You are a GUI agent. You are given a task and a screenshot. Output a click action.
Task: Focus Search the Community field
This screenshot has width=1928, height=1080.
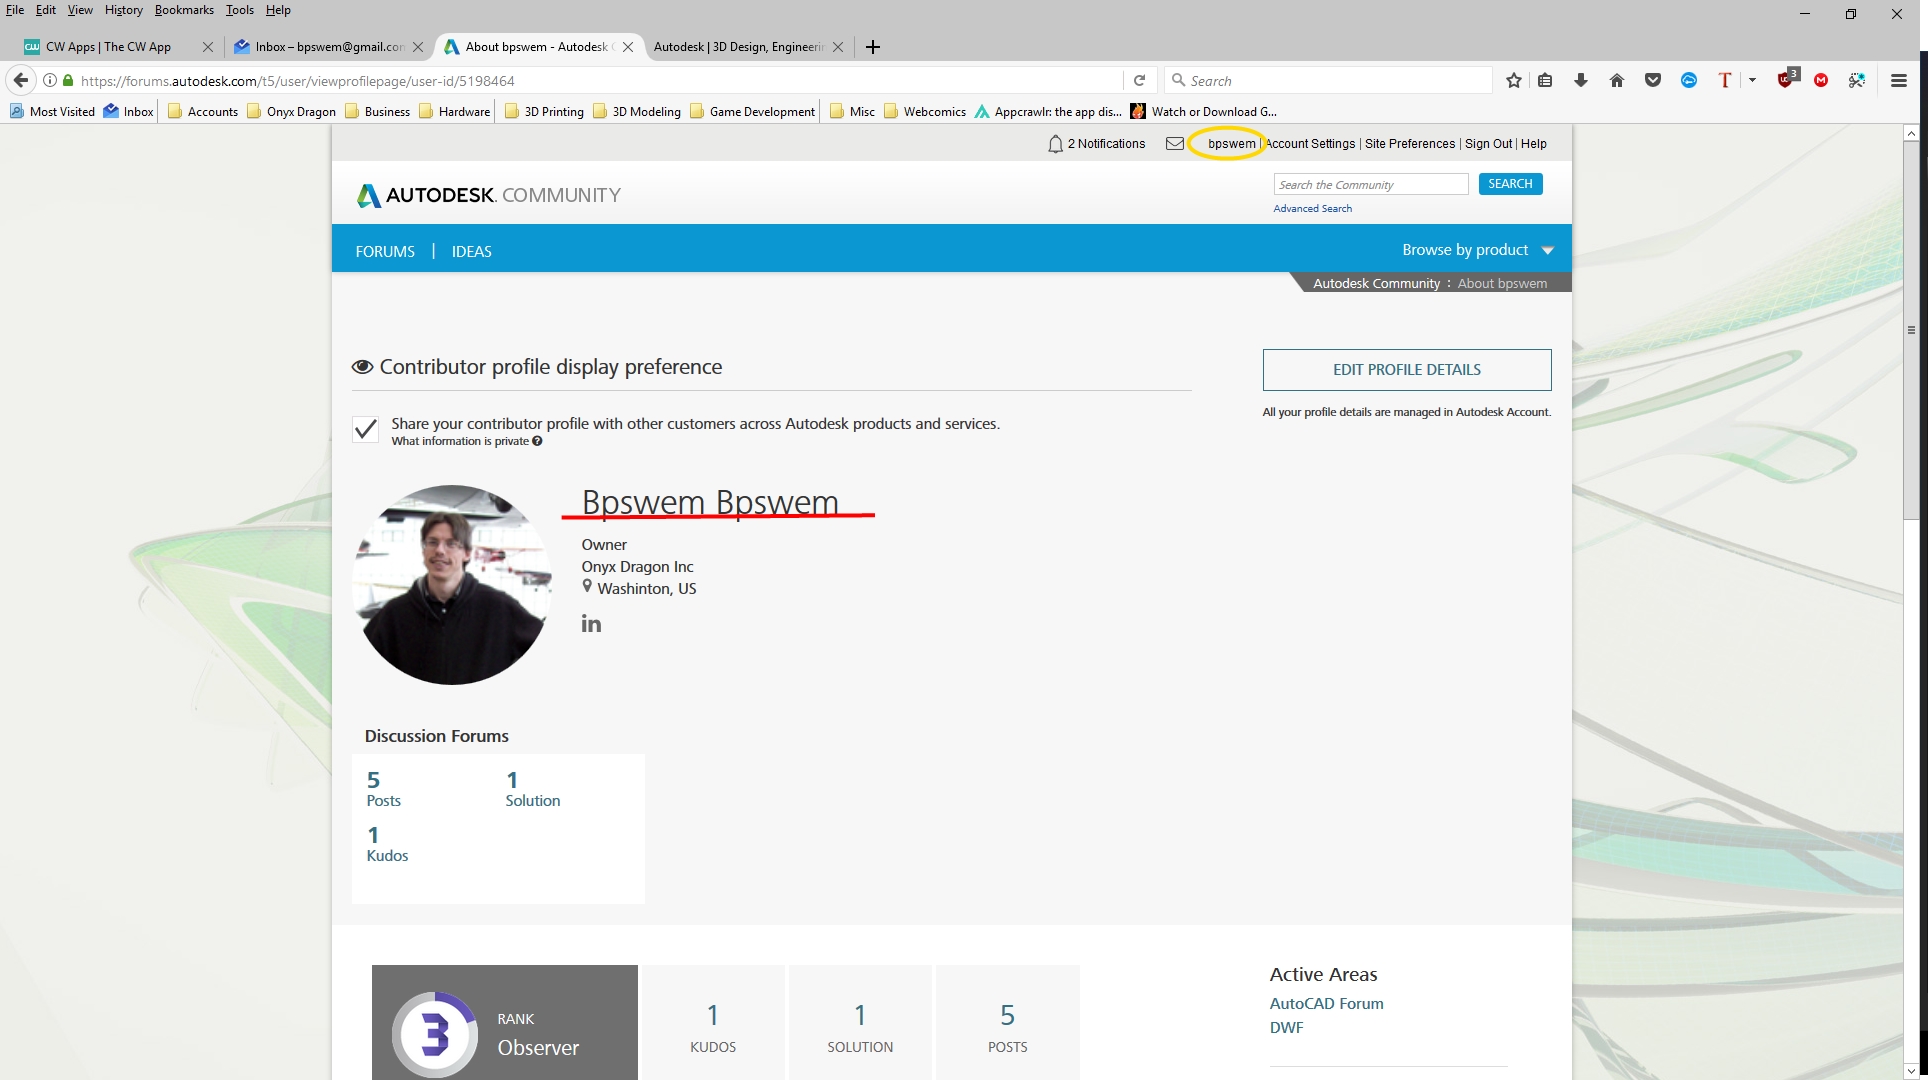coord(1370,185)
